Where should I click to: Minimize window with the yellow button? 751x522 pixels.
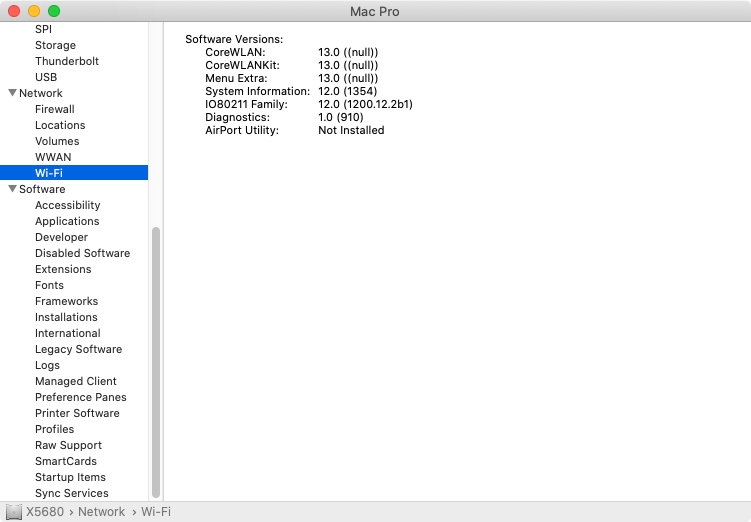click(34, 11)
